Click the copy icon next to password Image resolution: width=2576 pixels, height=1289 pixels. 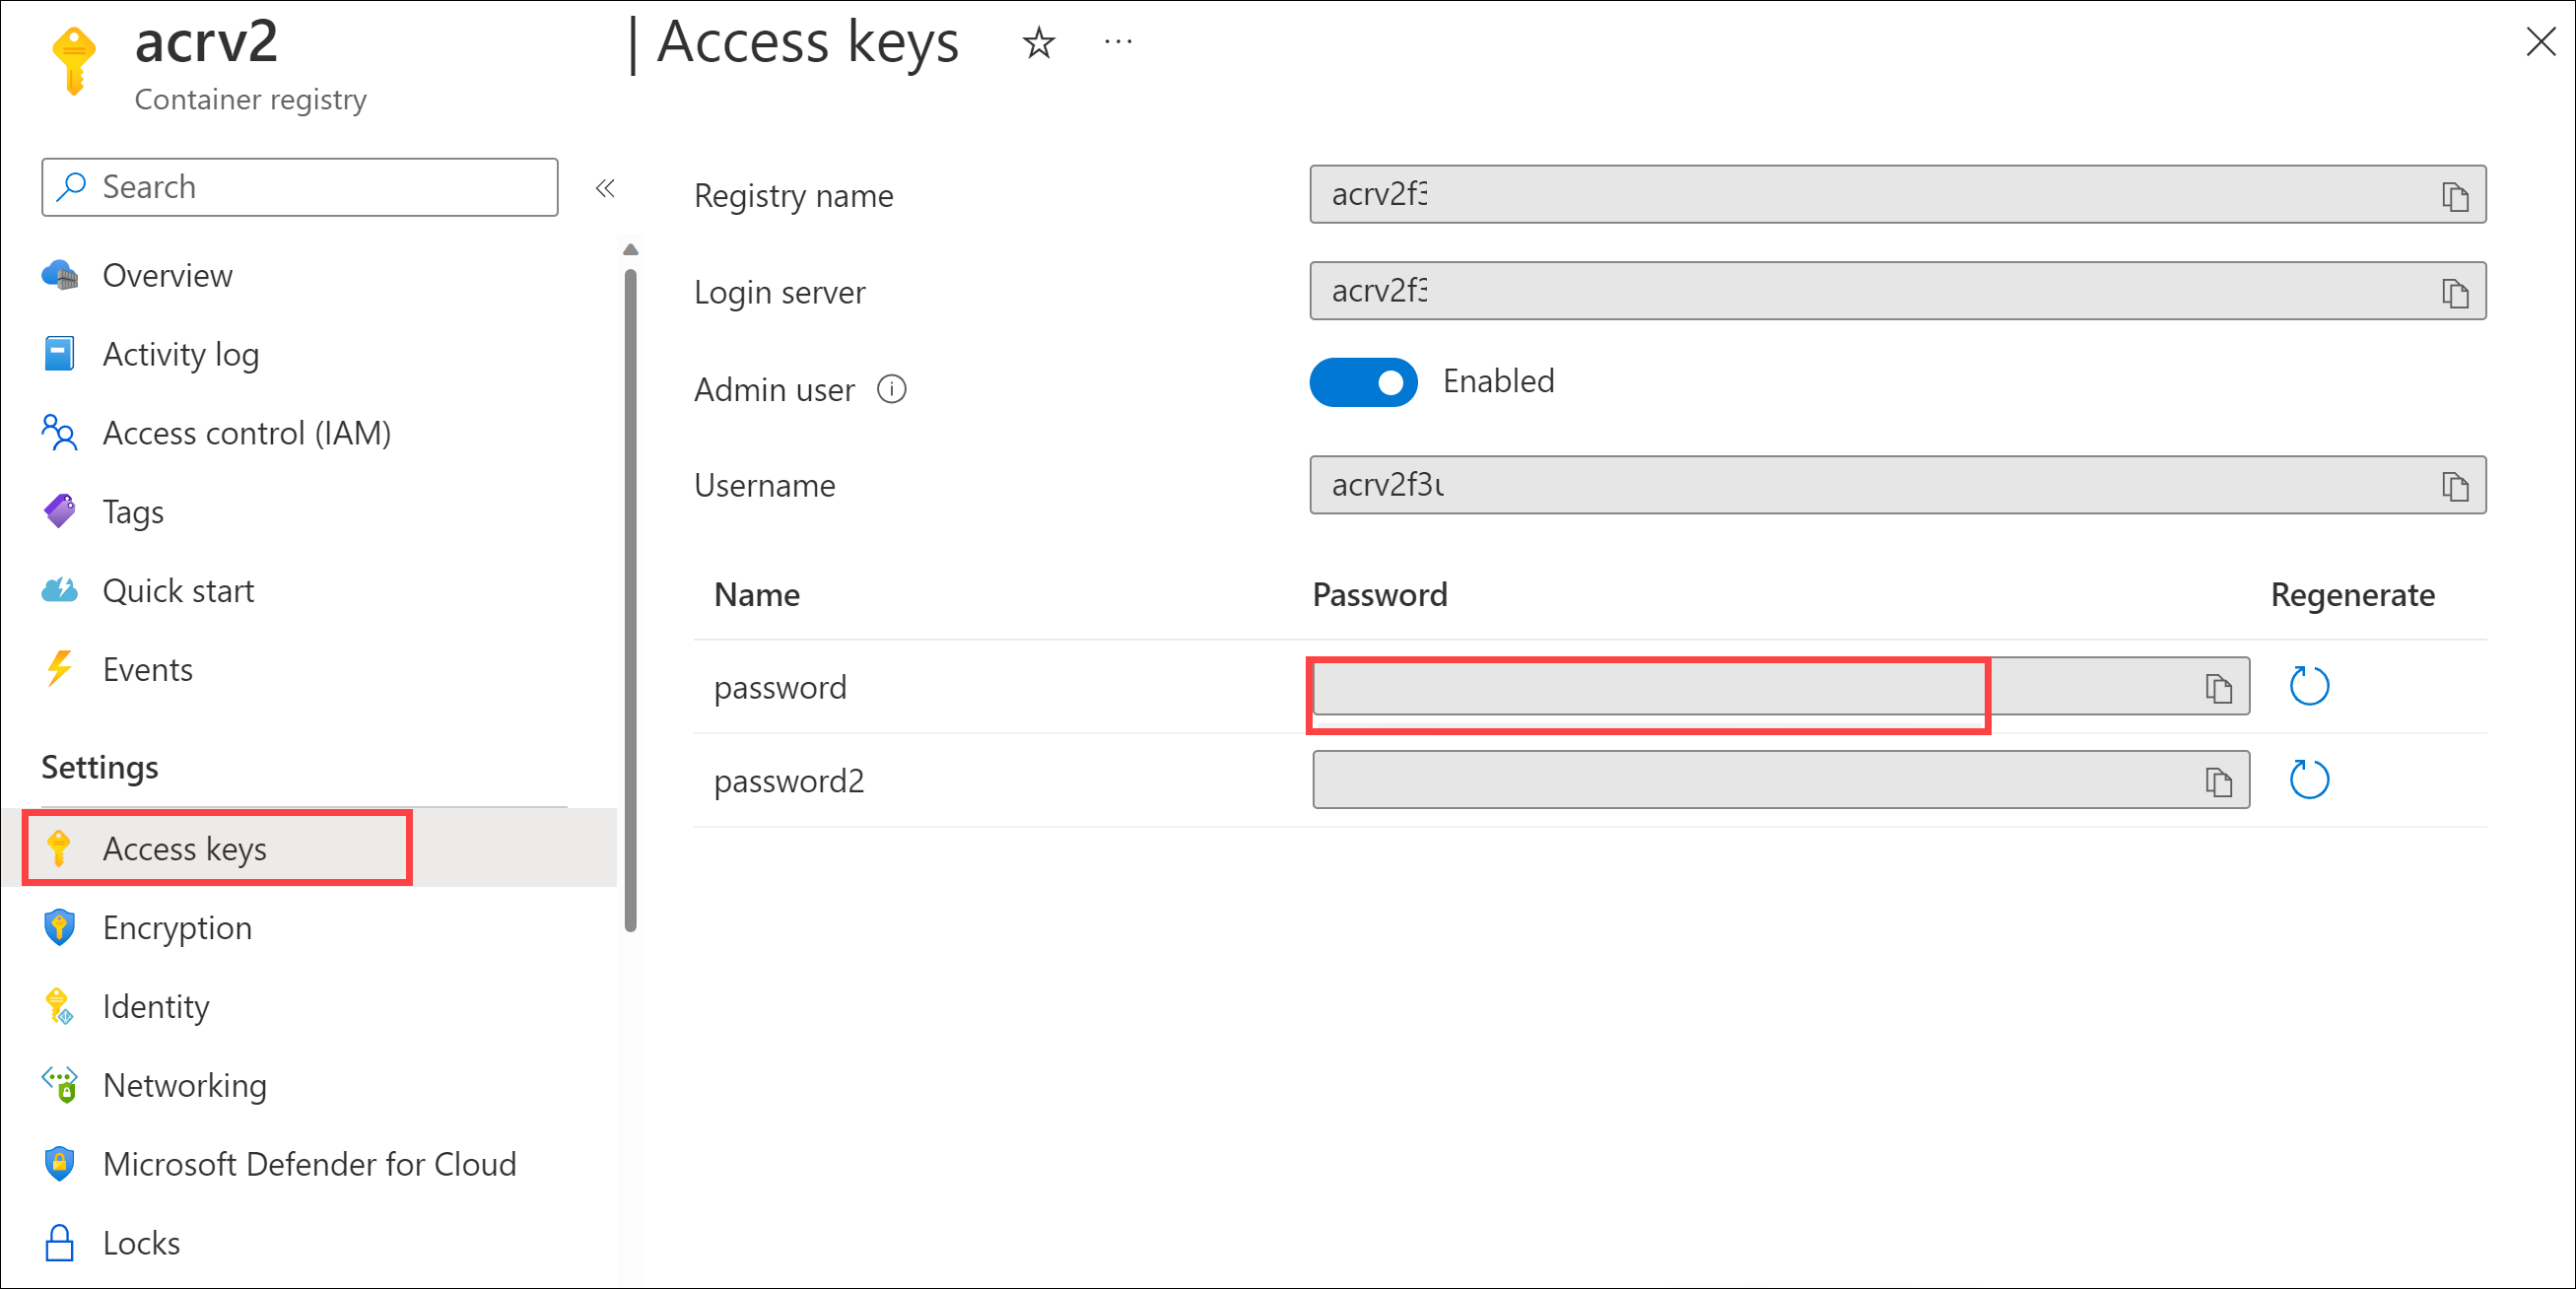point(2217,687)
